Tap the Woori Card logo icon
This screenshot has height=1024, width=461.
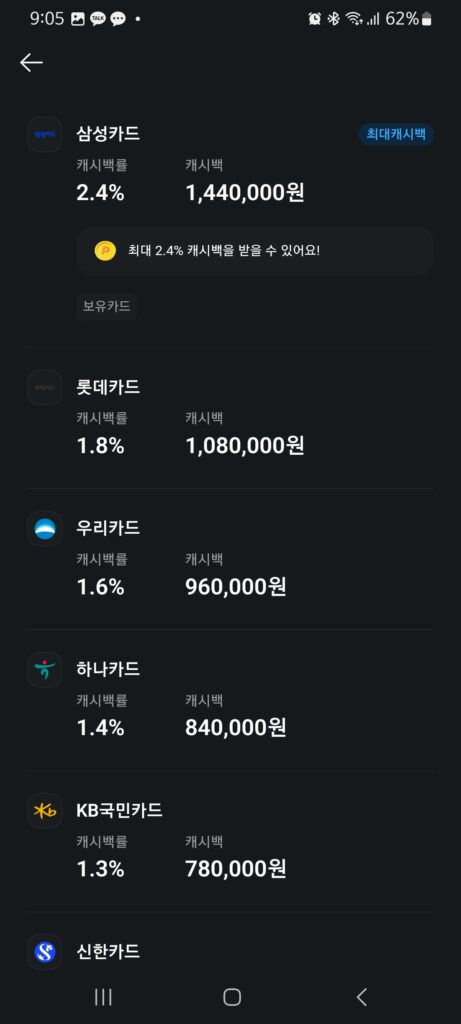click(x=44, y=528)
